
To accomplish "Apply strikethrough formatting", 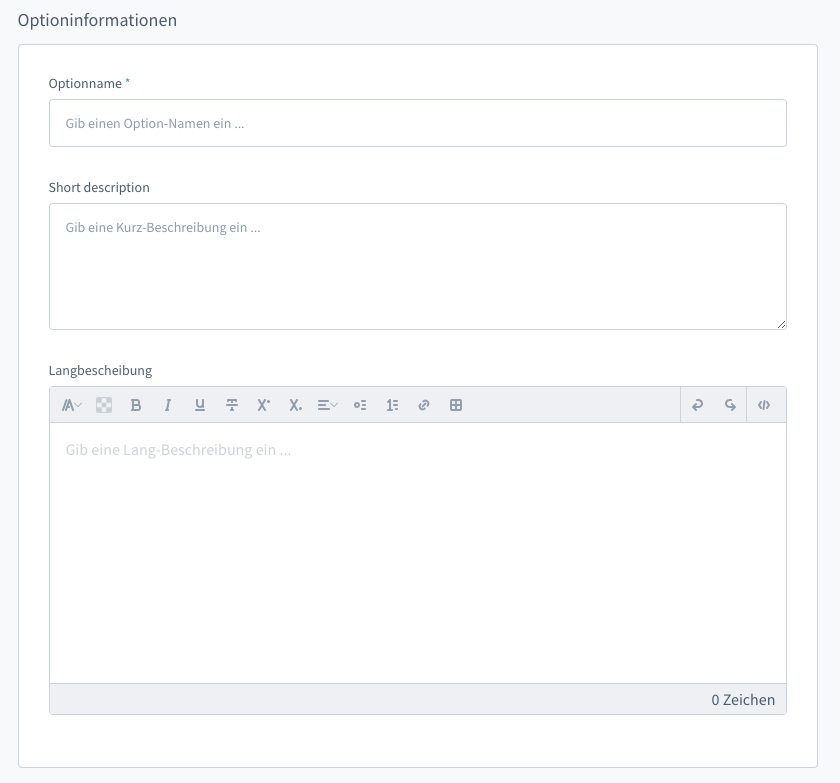I will (x=232, y=405).
